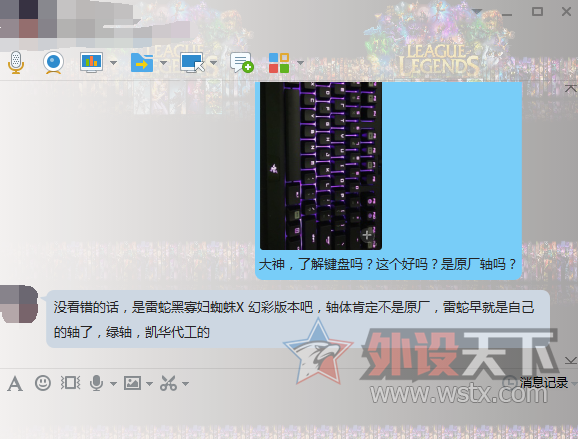578x439 pixels.
Task: Record a voice message with microphone
Action: [x=96, y=383]
